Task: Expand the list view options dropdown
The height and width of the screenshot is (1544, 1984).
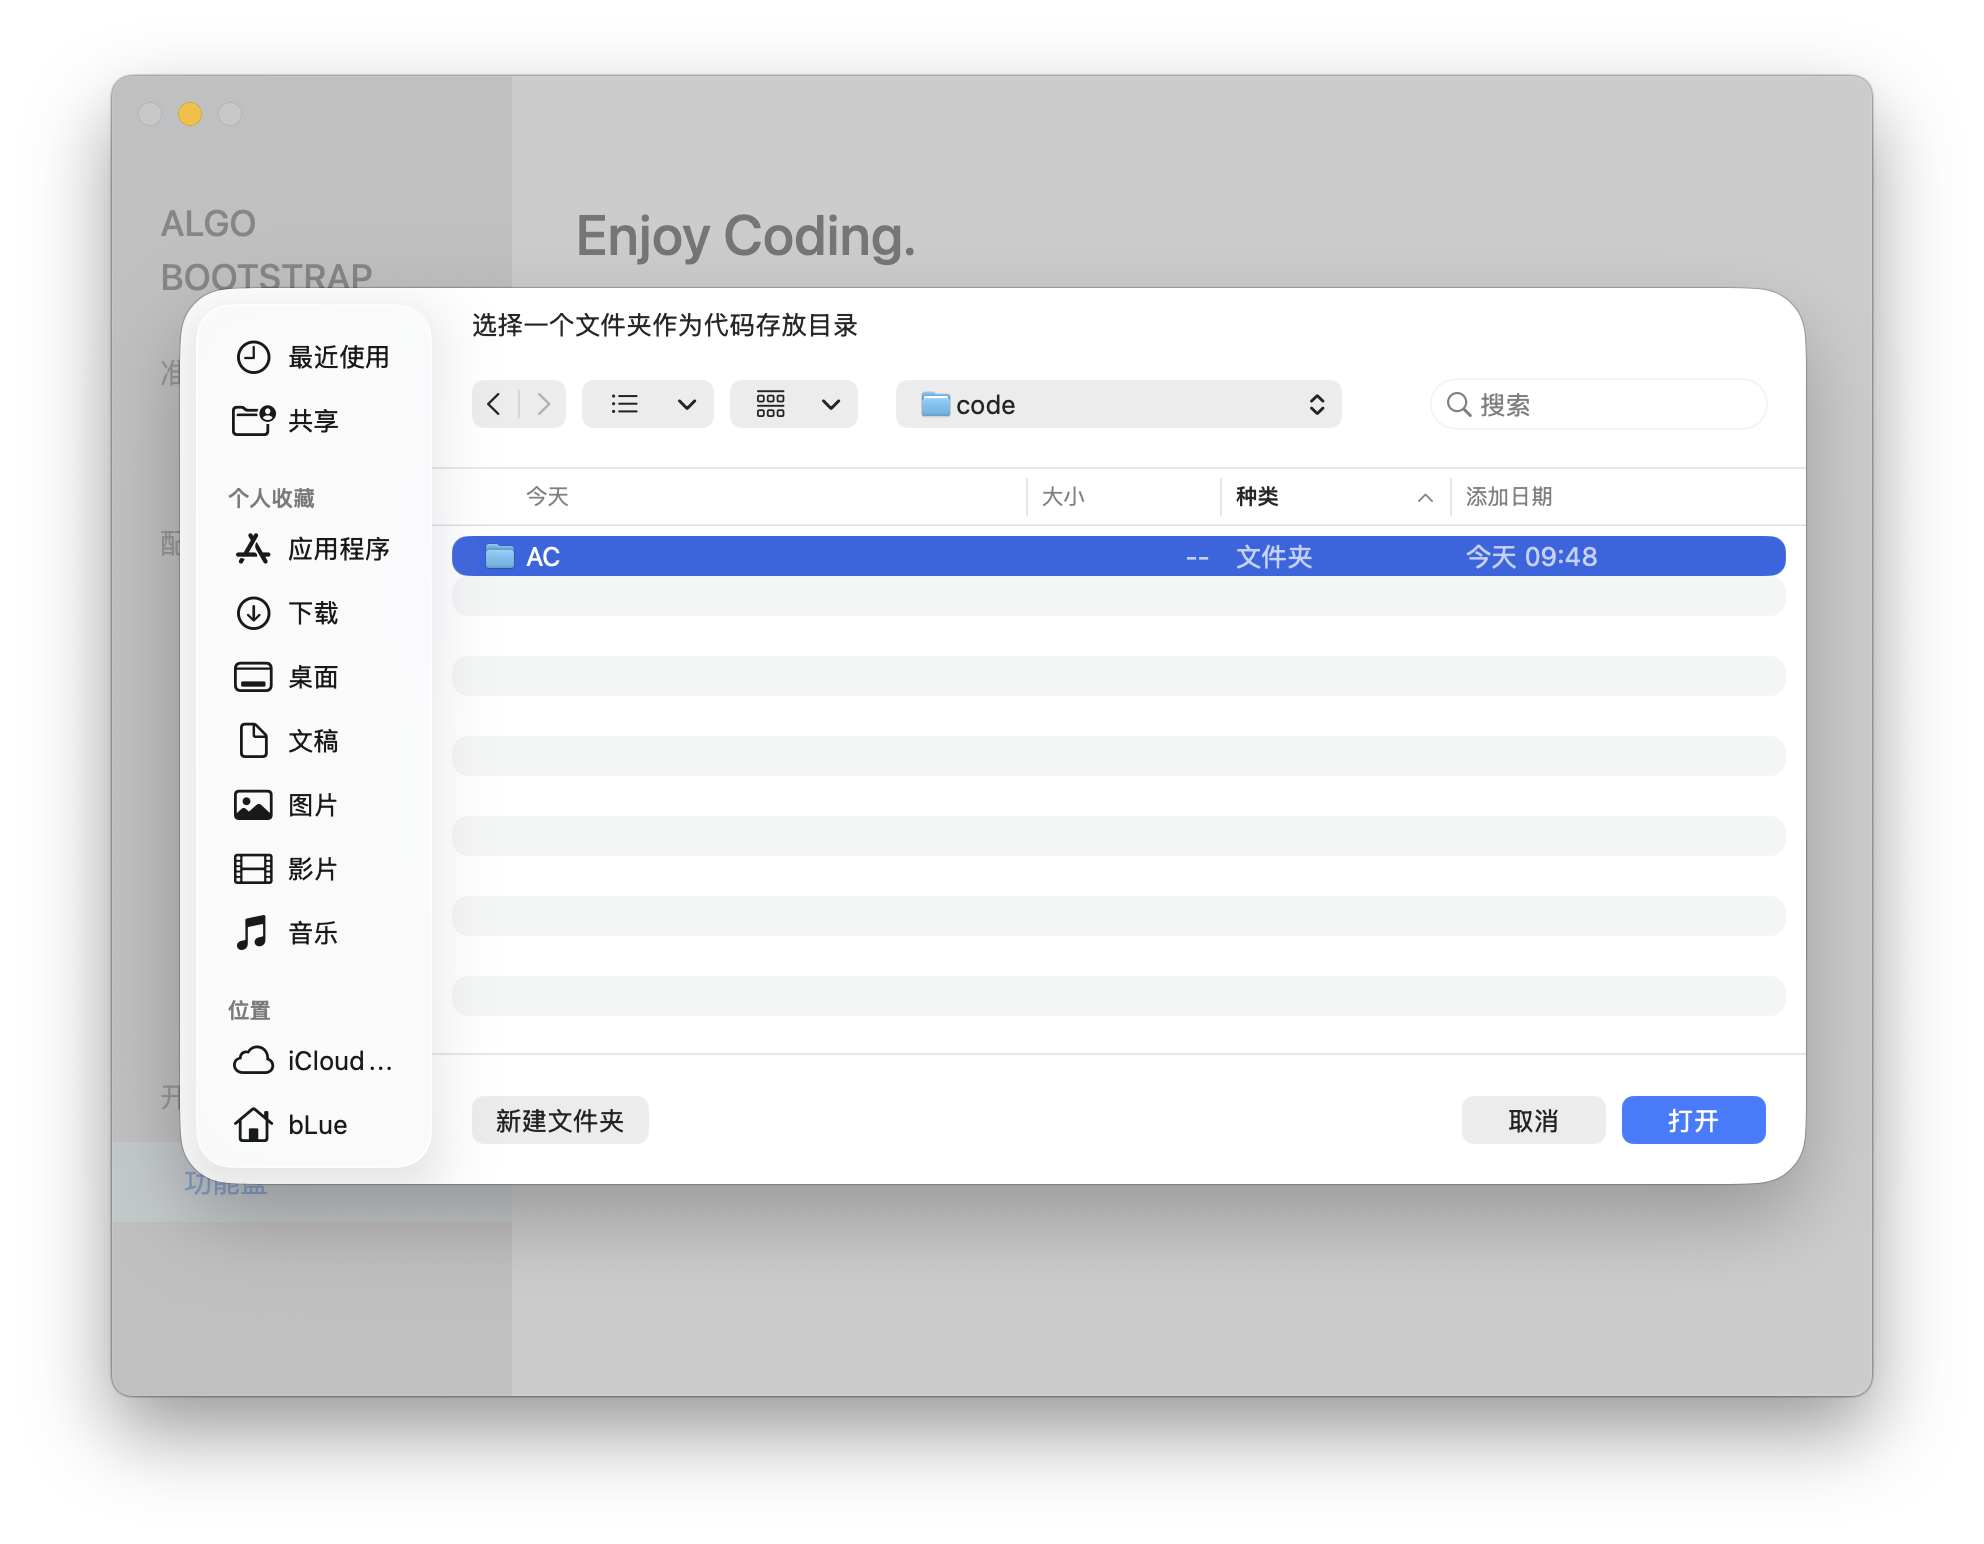Action: (686, 404)
